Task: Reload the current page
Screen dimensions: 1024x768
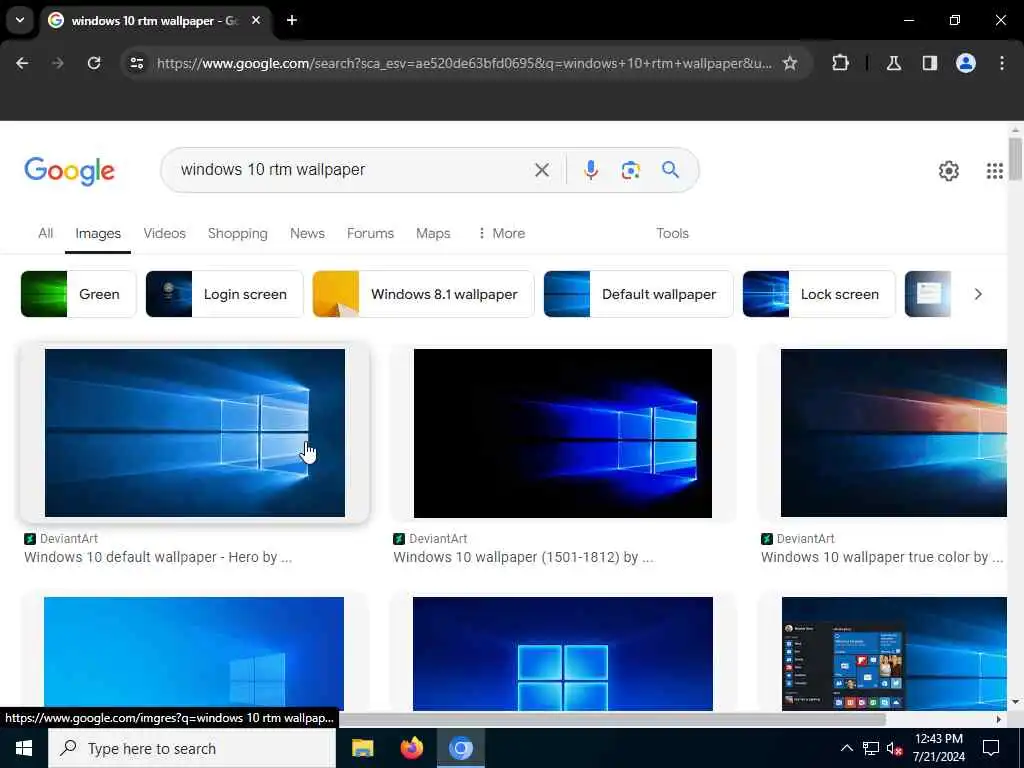Action: pyautogui.click(x=94, y=63)
